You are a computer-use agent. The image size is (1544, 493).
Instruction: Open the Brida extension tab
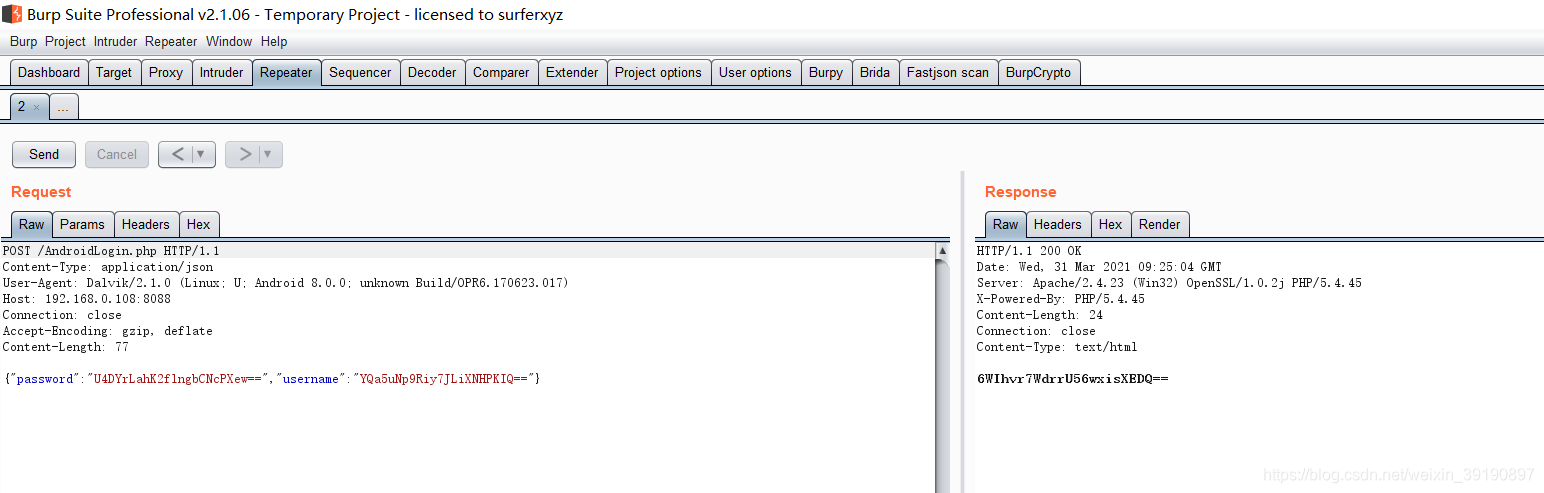point(875,72)
